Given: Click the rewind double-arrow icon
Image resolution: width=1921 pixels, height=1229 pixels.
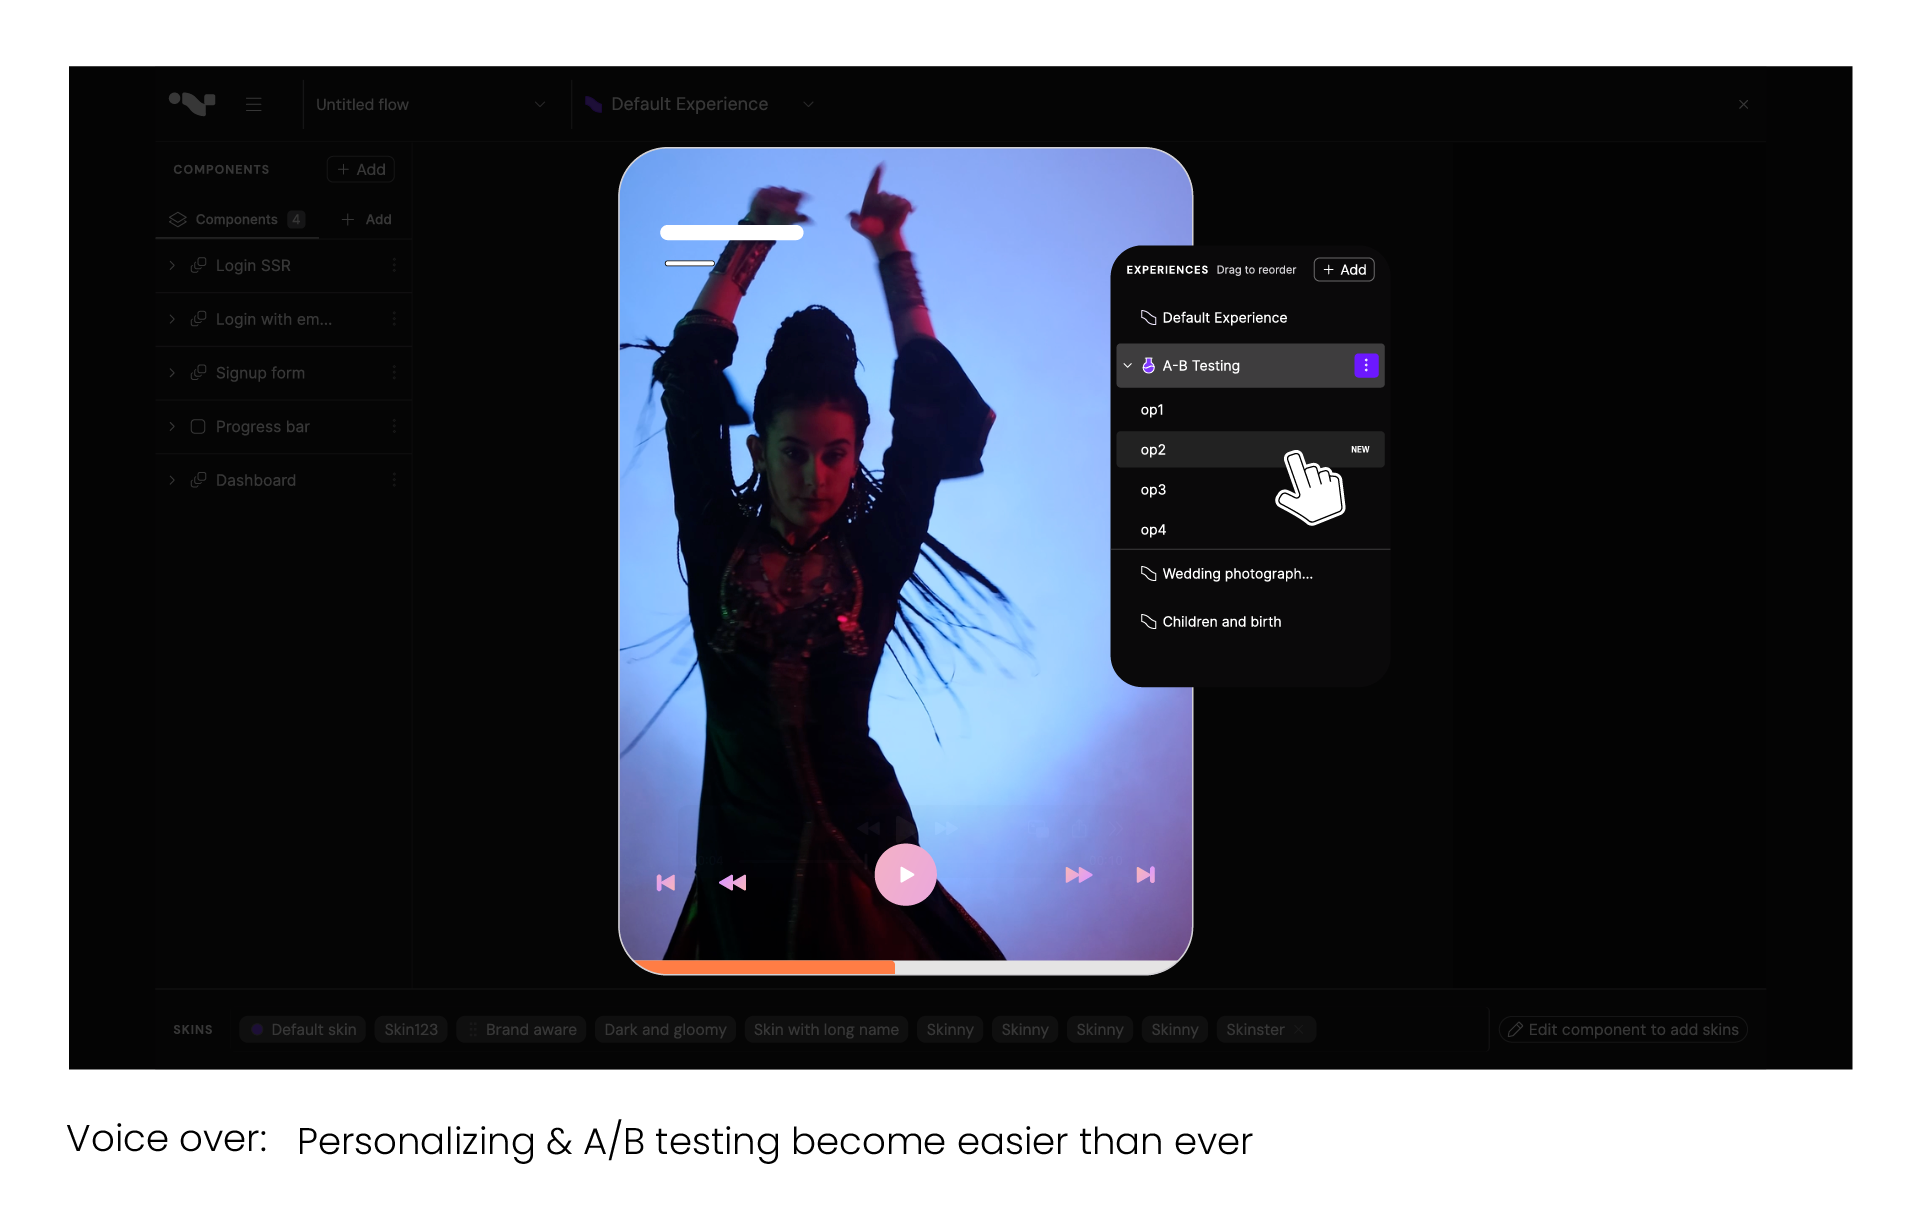Looking at the screenshot, I should pos(733,882).
